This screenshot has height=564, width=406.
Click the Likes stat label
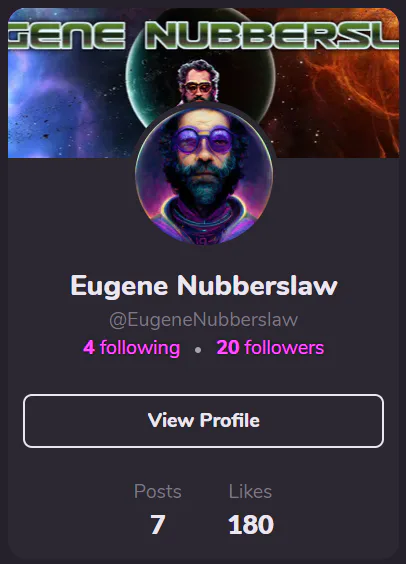(250, 491)
